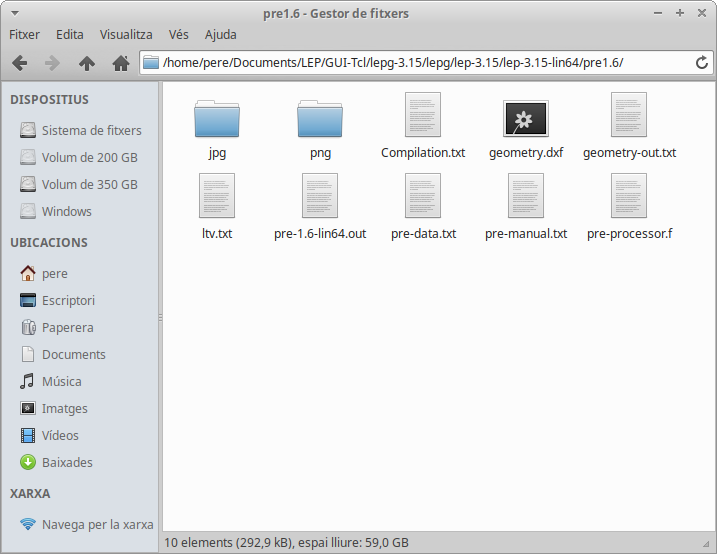Open the Fitxer menu
Viewport: 717px width, 554px height.
(x=24, y=34)
